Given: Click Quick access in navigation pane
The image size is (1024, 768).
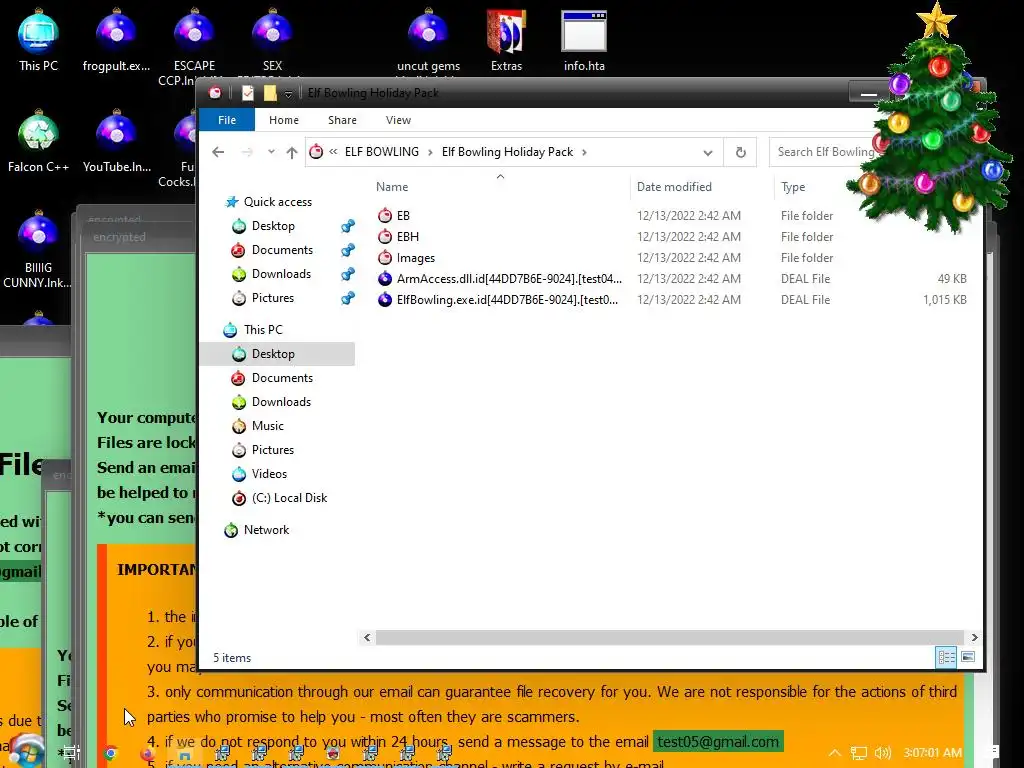Looking at the screenshot, I should (277, 202).
